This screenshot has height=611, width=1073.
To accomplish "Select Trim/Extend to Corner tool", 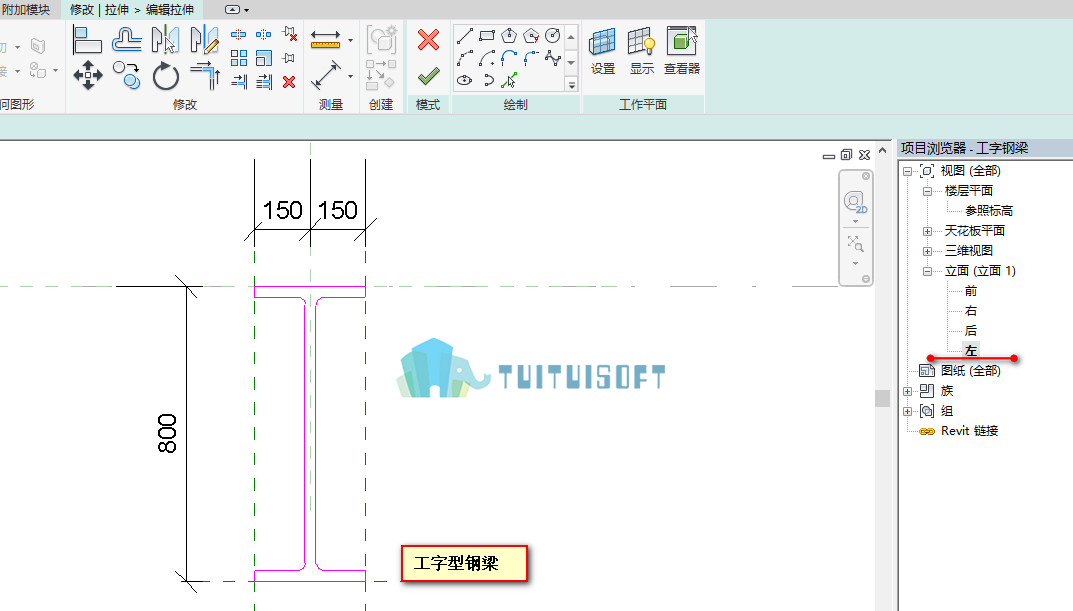I will pos(205,75).
